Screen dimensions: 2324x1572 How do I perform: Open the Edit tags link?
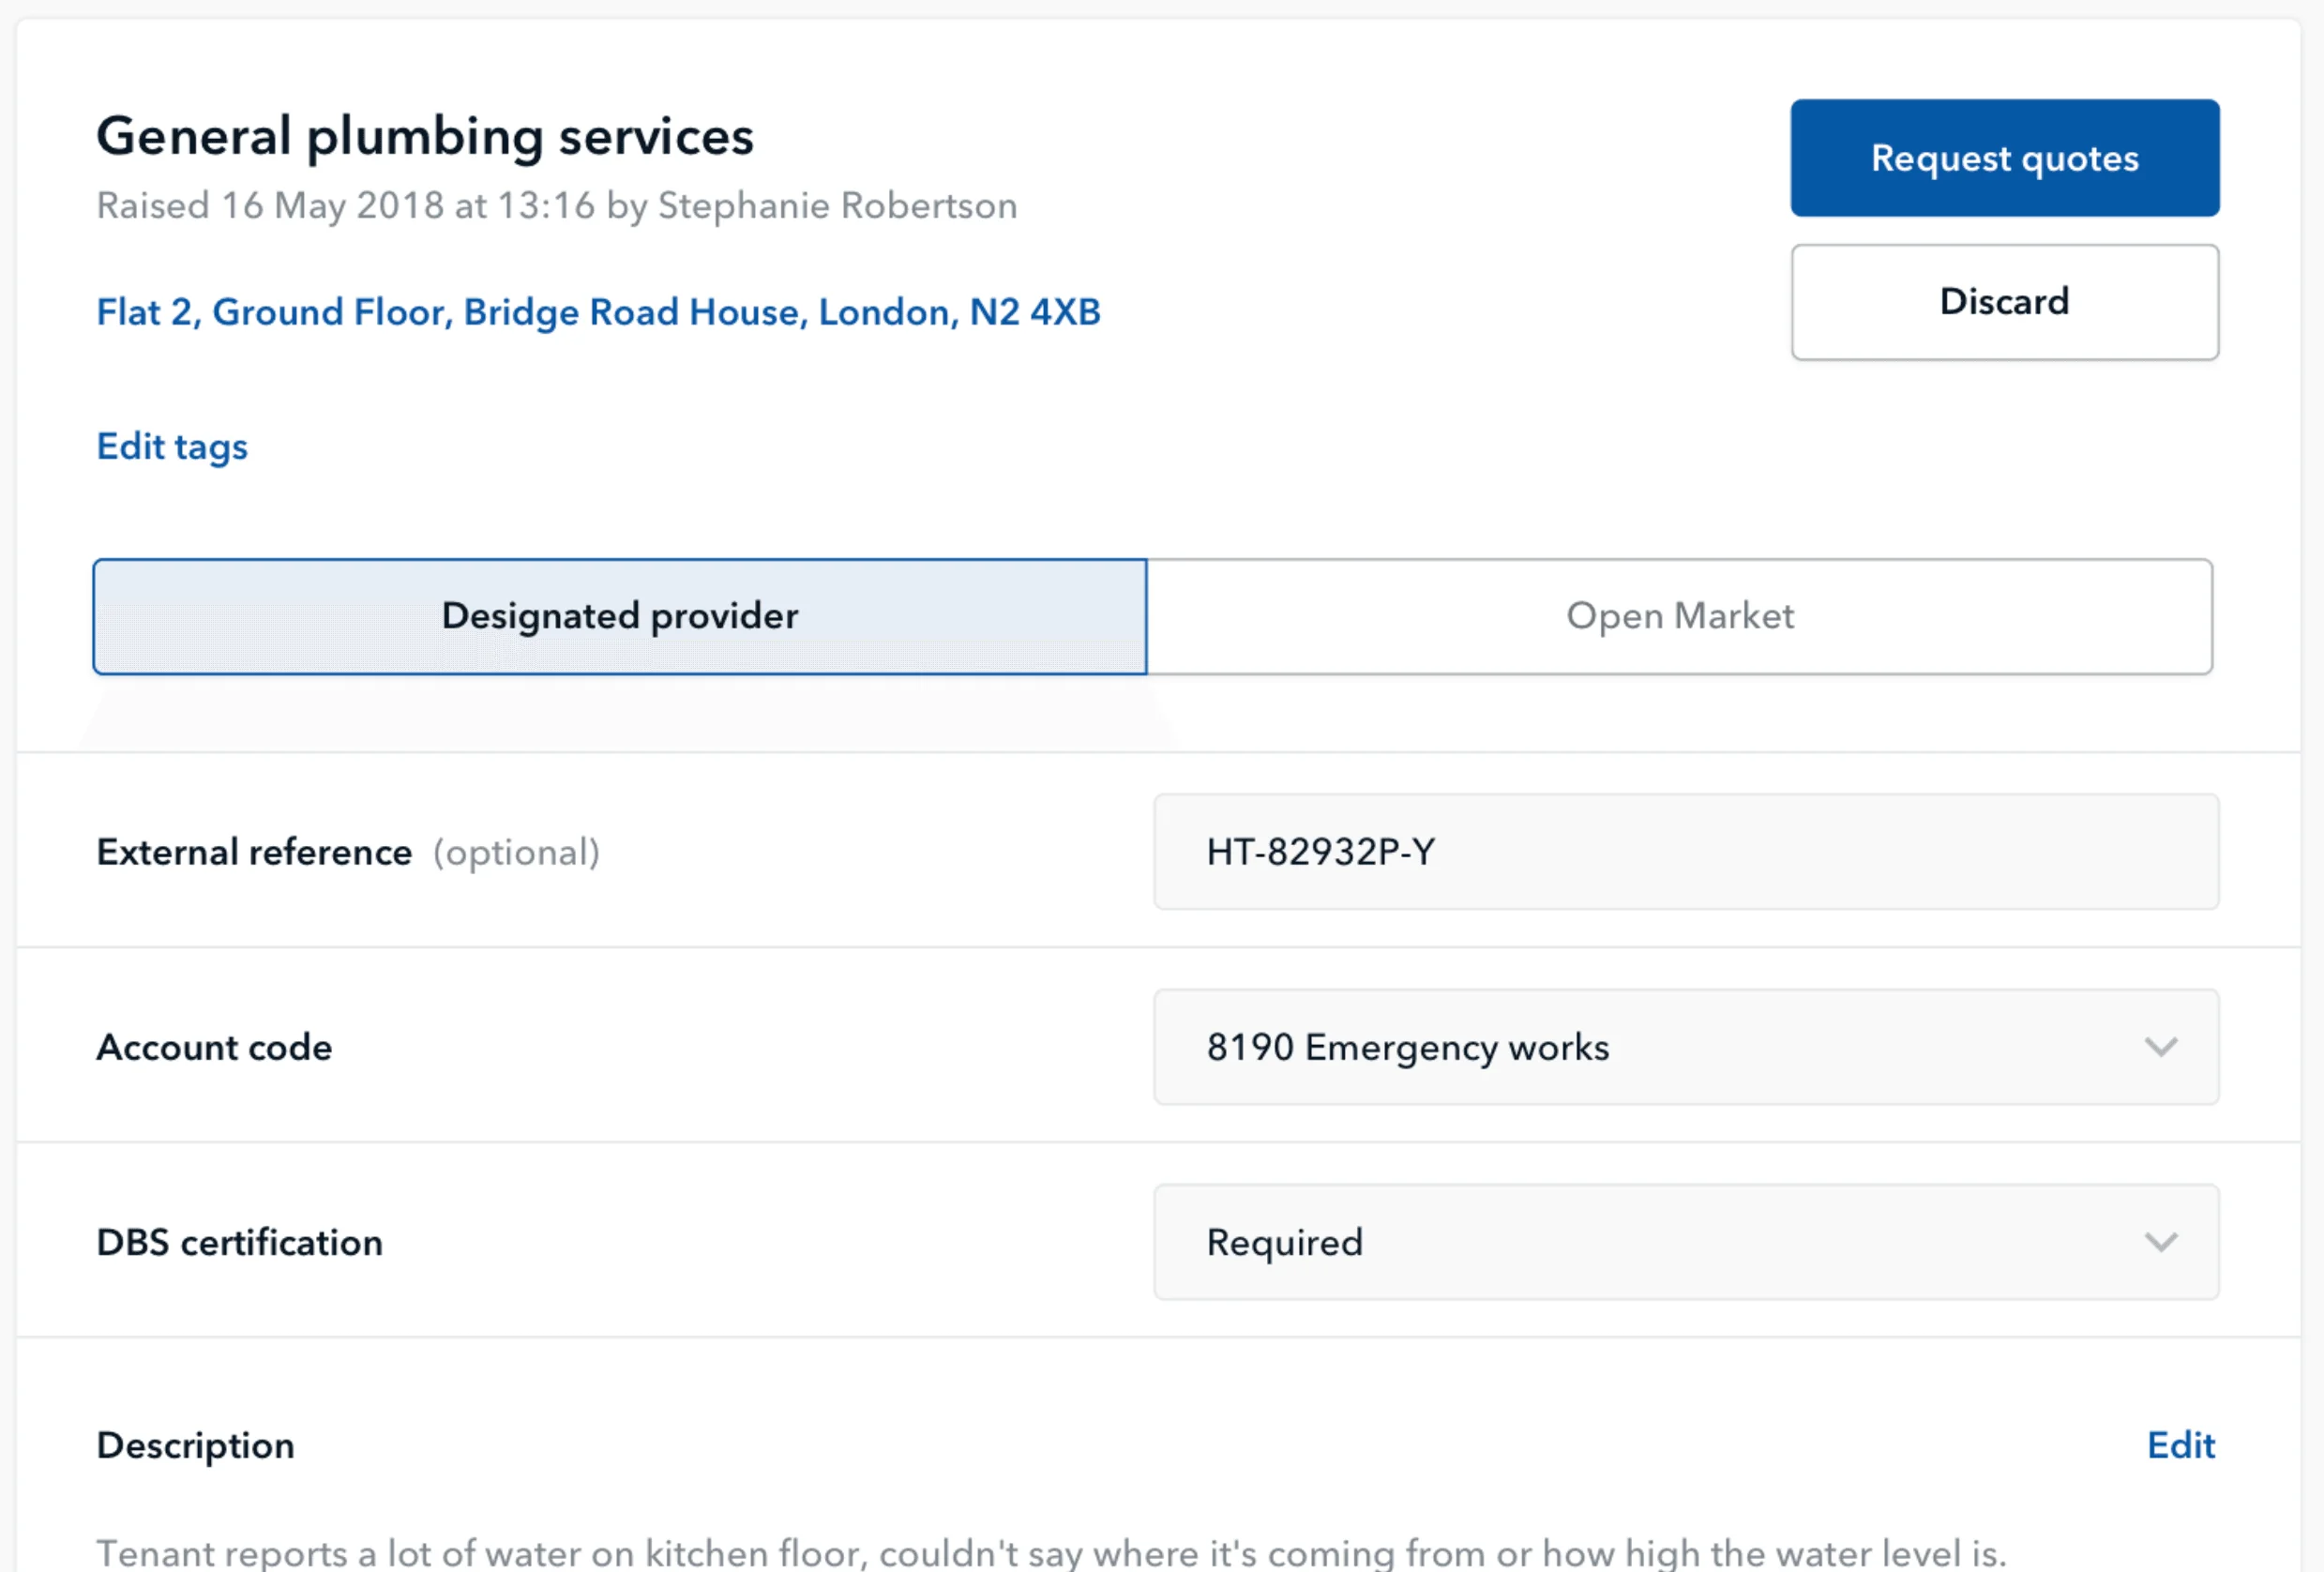pyautogui.click(x=172, y=446)
